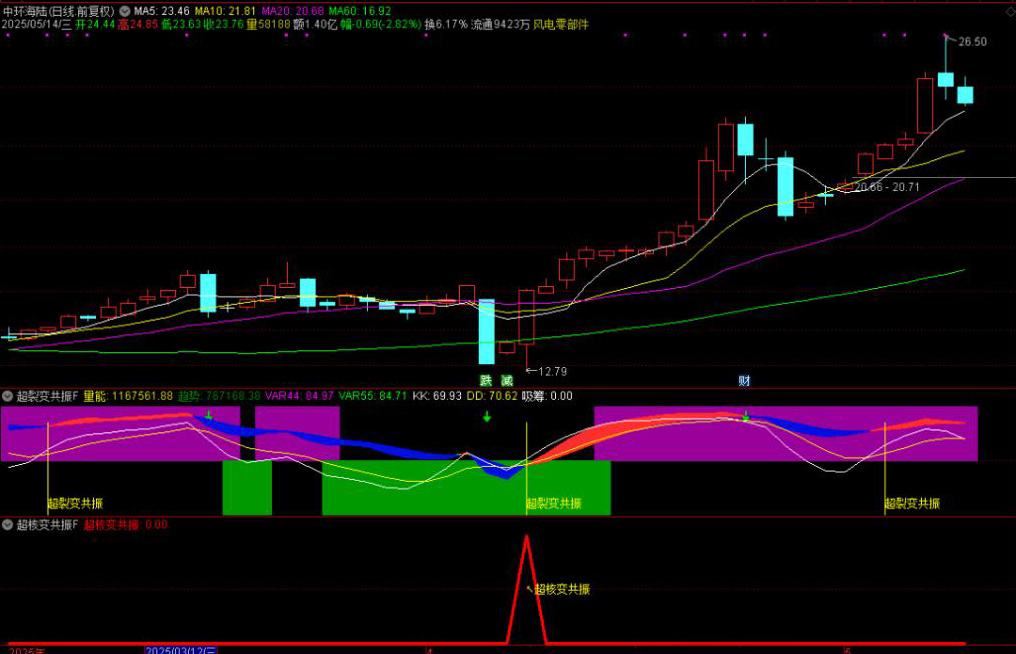Viewport: 1016px width, 654px height.
Task: Click the 20.66 - 20.71 price gap label
Action: pyautogui.click(x=887, y=187)
